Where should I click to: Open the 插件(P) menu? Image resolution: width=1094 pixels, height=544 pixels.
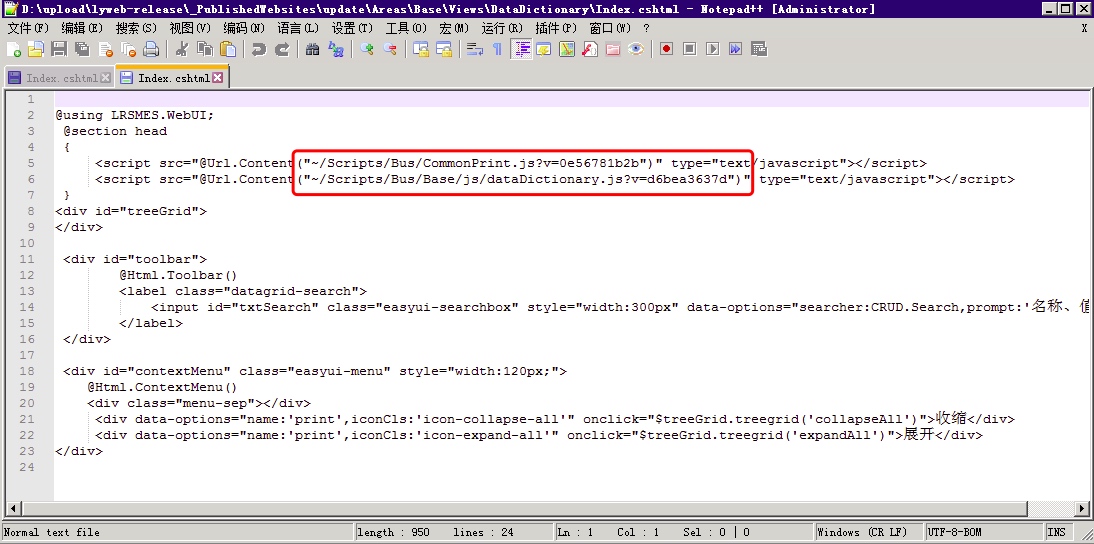pos(556,28)
